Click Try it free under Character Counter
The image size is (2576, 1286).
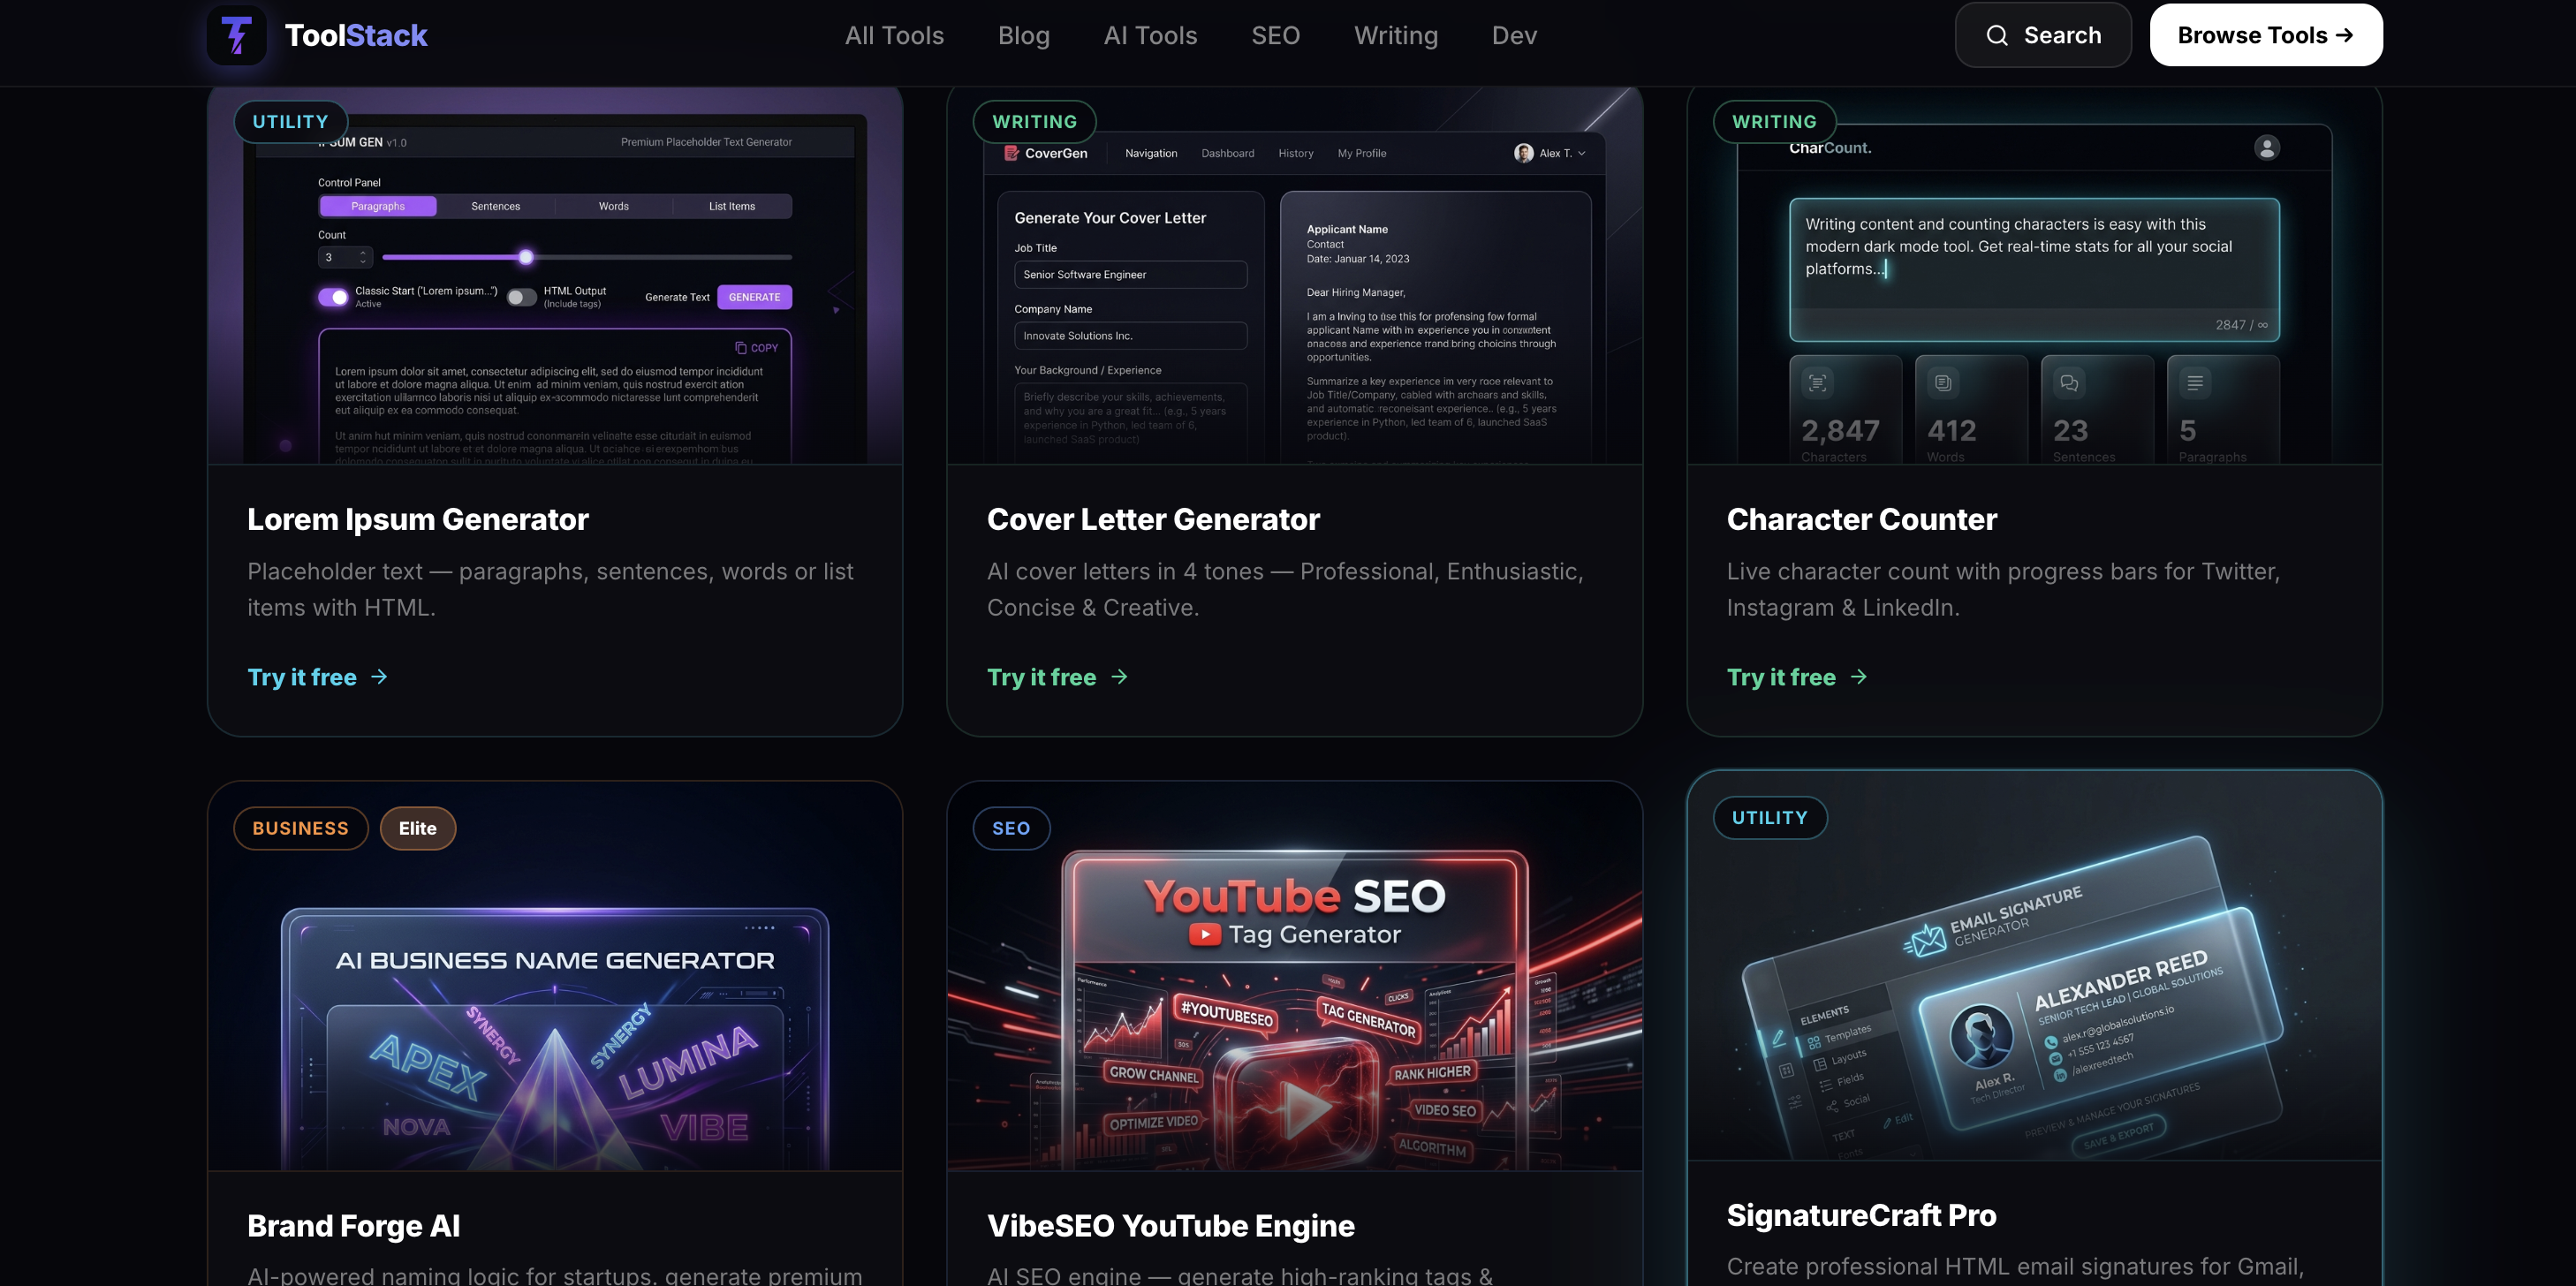tap(1781, 677)
